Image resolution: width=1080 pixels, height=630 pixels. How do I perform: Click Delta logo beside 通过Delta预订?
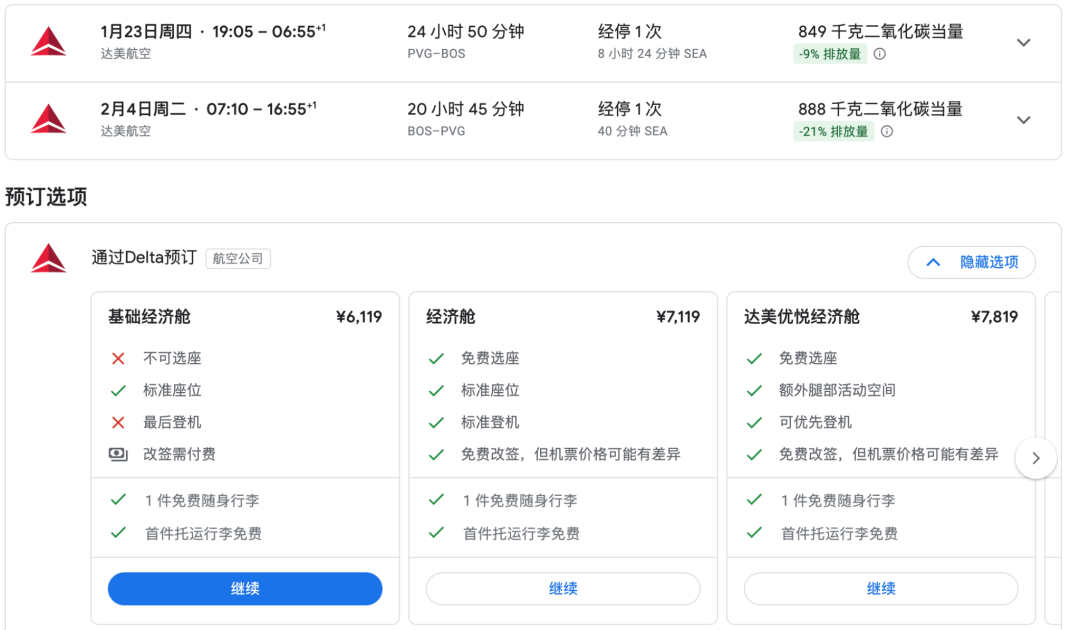point(49,258)
